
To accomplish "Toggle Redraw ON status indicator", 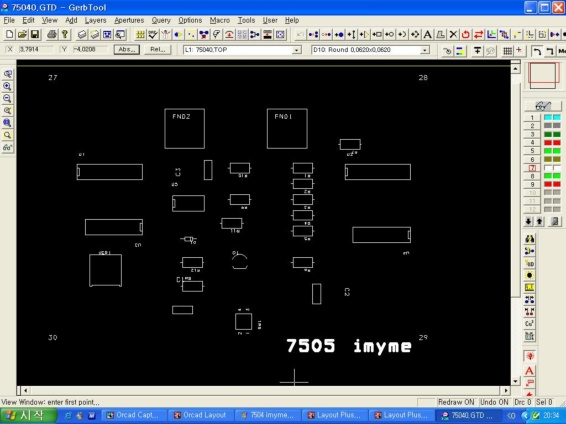I will point(456,402).
